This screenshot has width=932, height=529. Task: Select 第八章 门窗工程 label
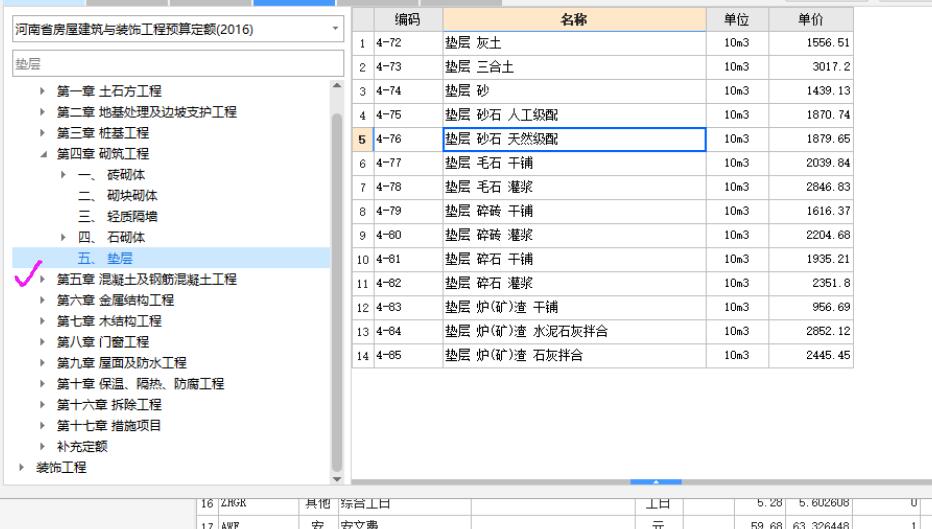pos(103,342)
